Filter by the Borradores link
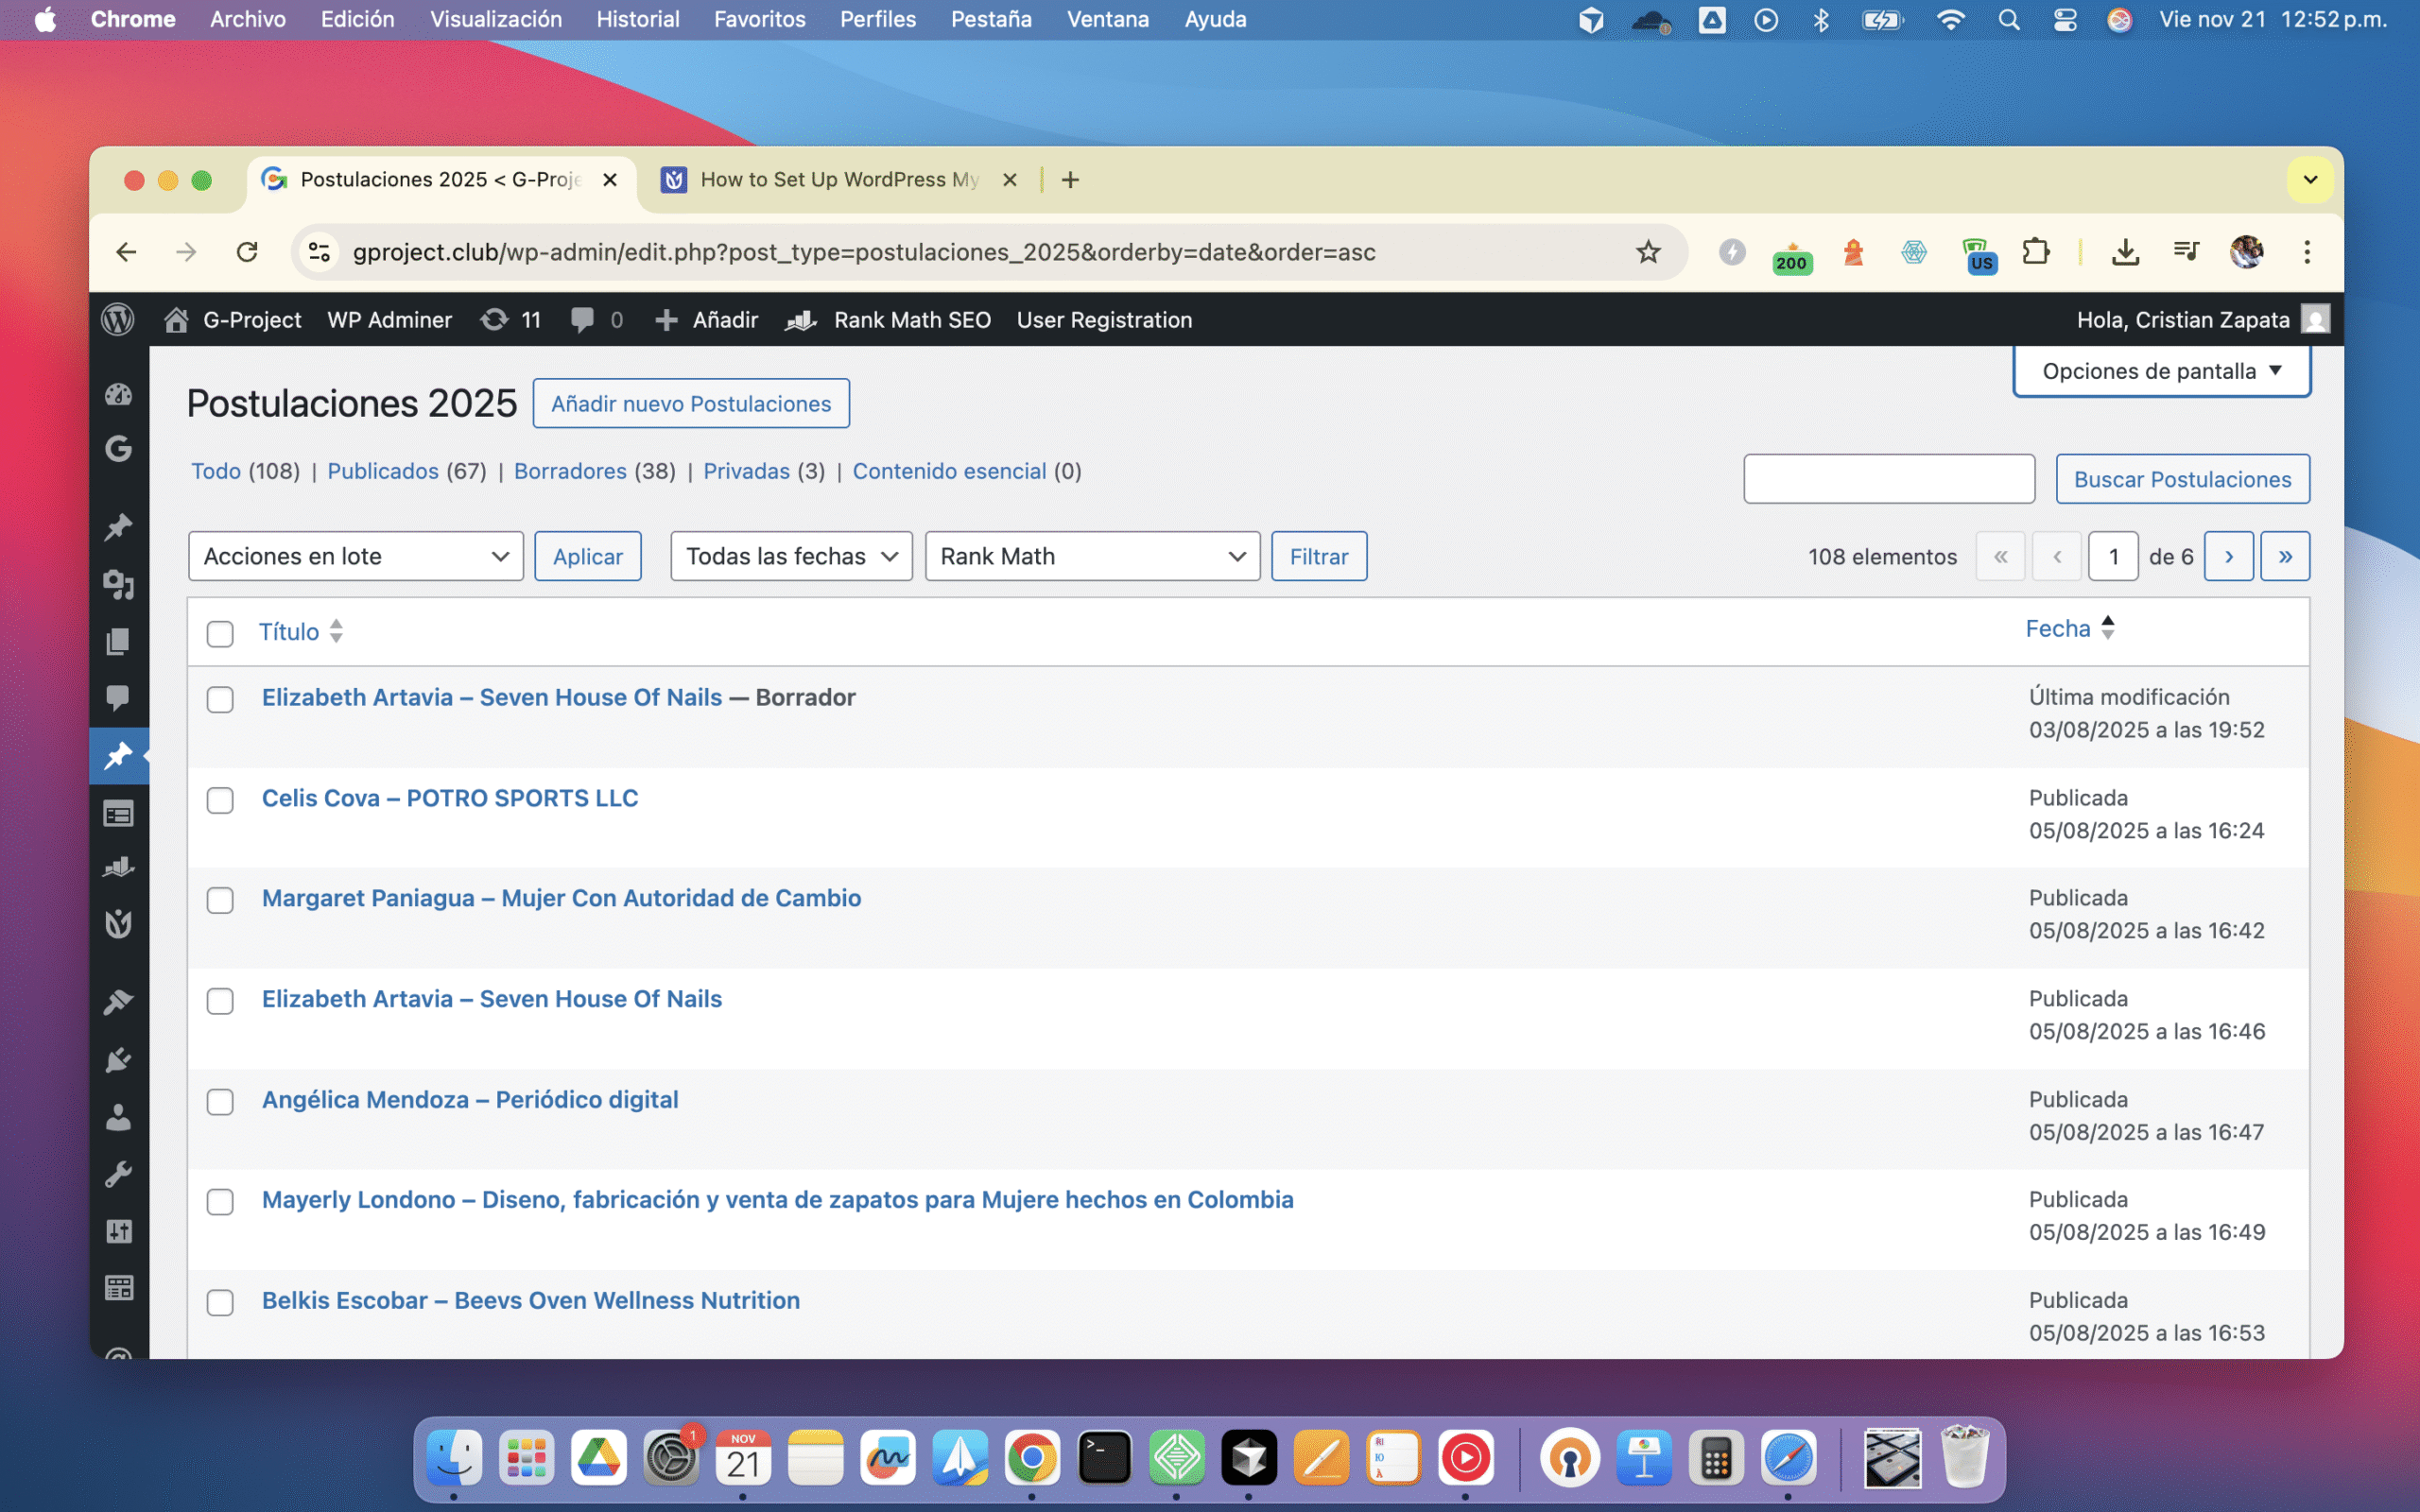Image resolution: width=2420 pixels, height=1512 pixels. [570, 471]
